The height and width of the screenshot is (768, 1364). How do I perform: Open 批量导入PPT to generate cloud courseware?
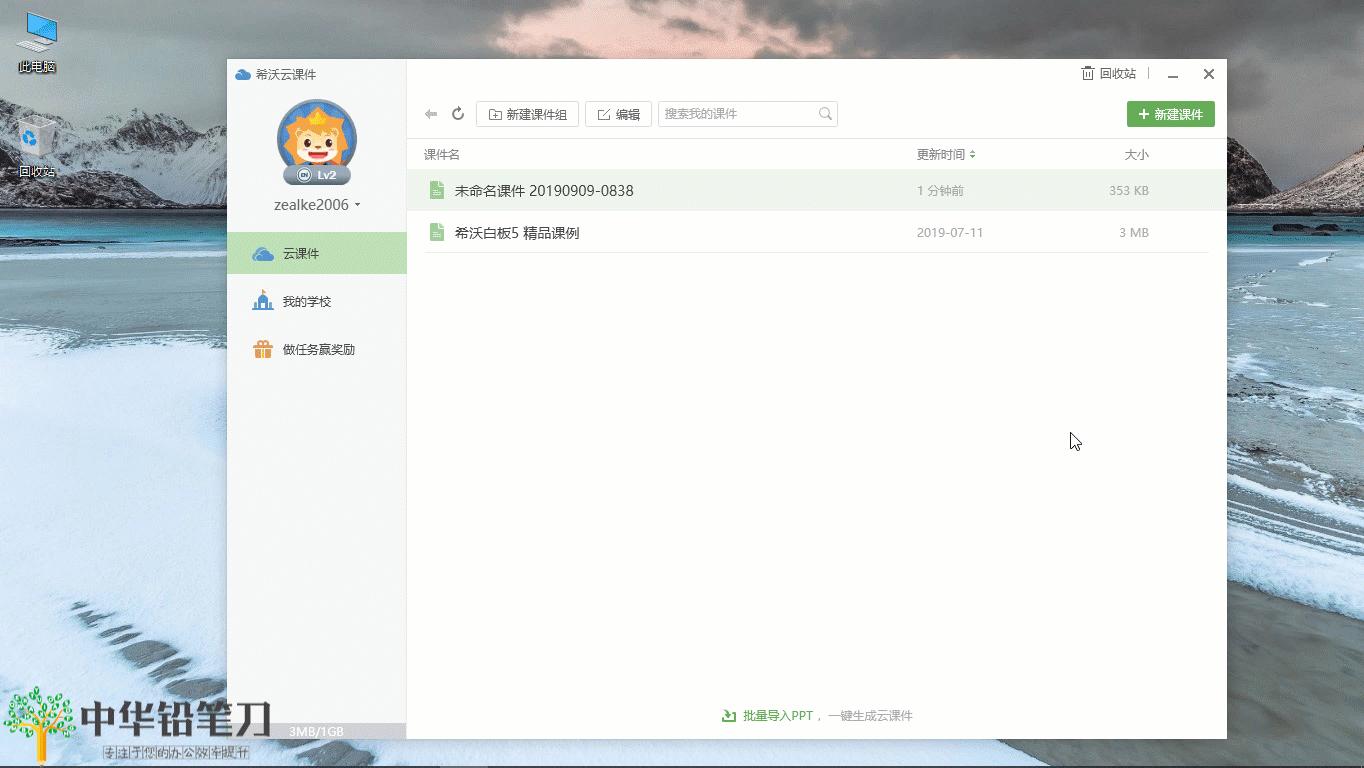coord(816,715)
